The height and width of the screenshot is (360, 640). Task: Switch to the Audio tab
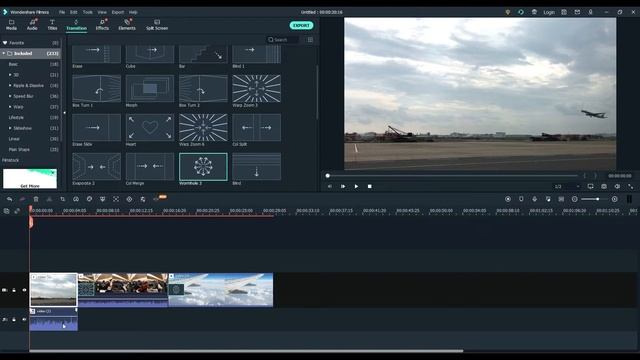click(32, 25)
